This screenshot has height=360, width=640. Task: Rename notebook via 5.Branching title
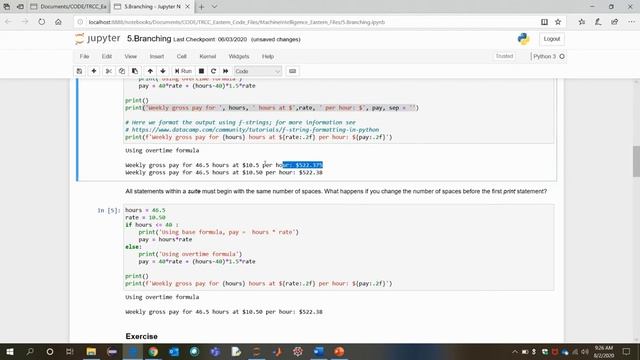click(x=149, y=38)
